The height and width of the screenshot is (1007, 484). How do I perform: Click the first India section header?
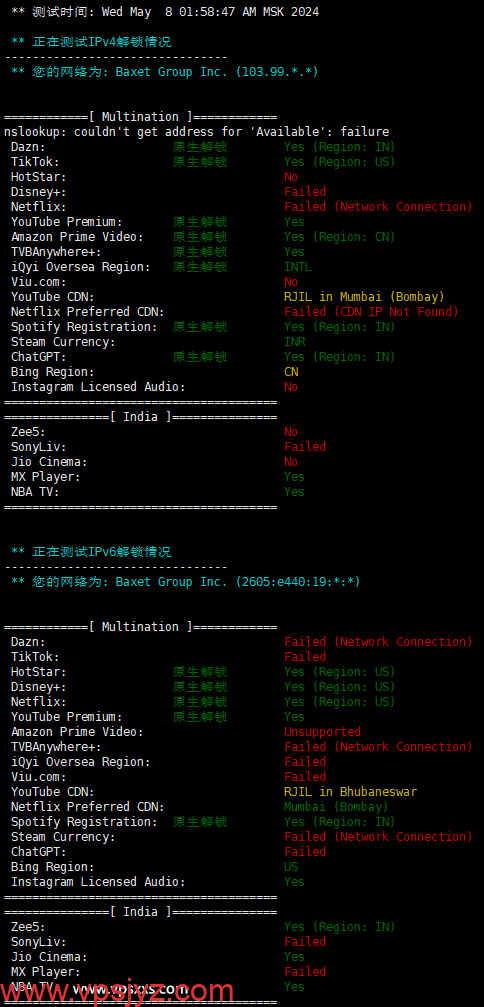(141, 417)
